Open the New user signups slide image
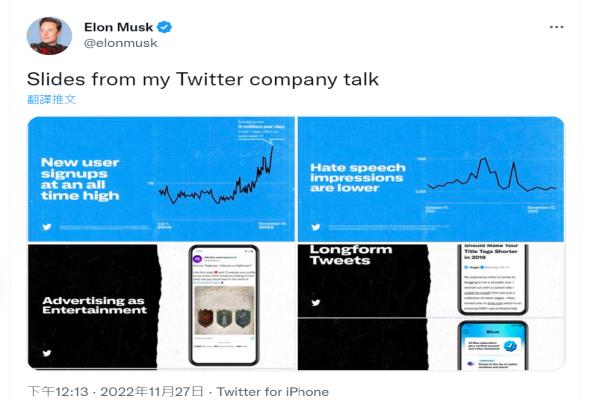Image resolution: width=600 pixels, height=400 pixels. point(161,179)
